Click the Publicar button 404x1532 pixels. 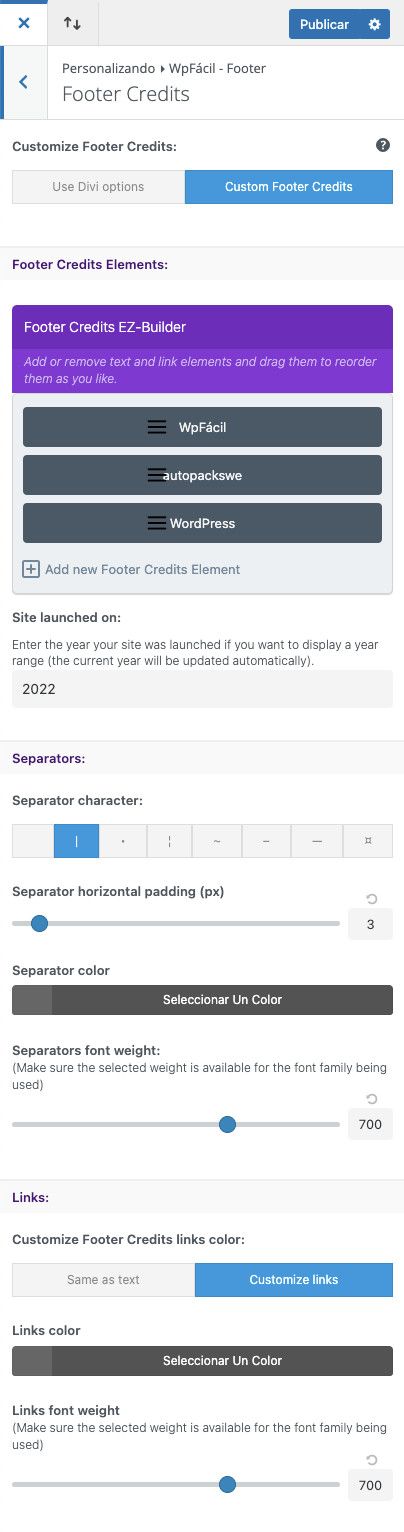325,24
